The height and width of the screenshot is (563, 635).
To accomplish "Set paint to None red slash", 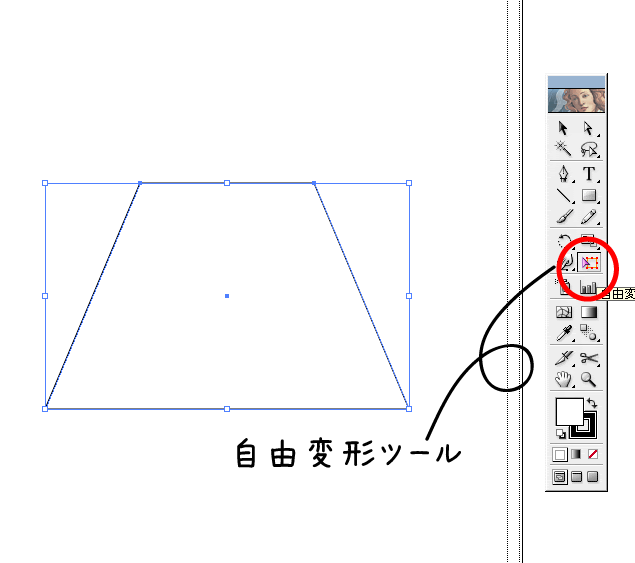I will tap(593, 454).
